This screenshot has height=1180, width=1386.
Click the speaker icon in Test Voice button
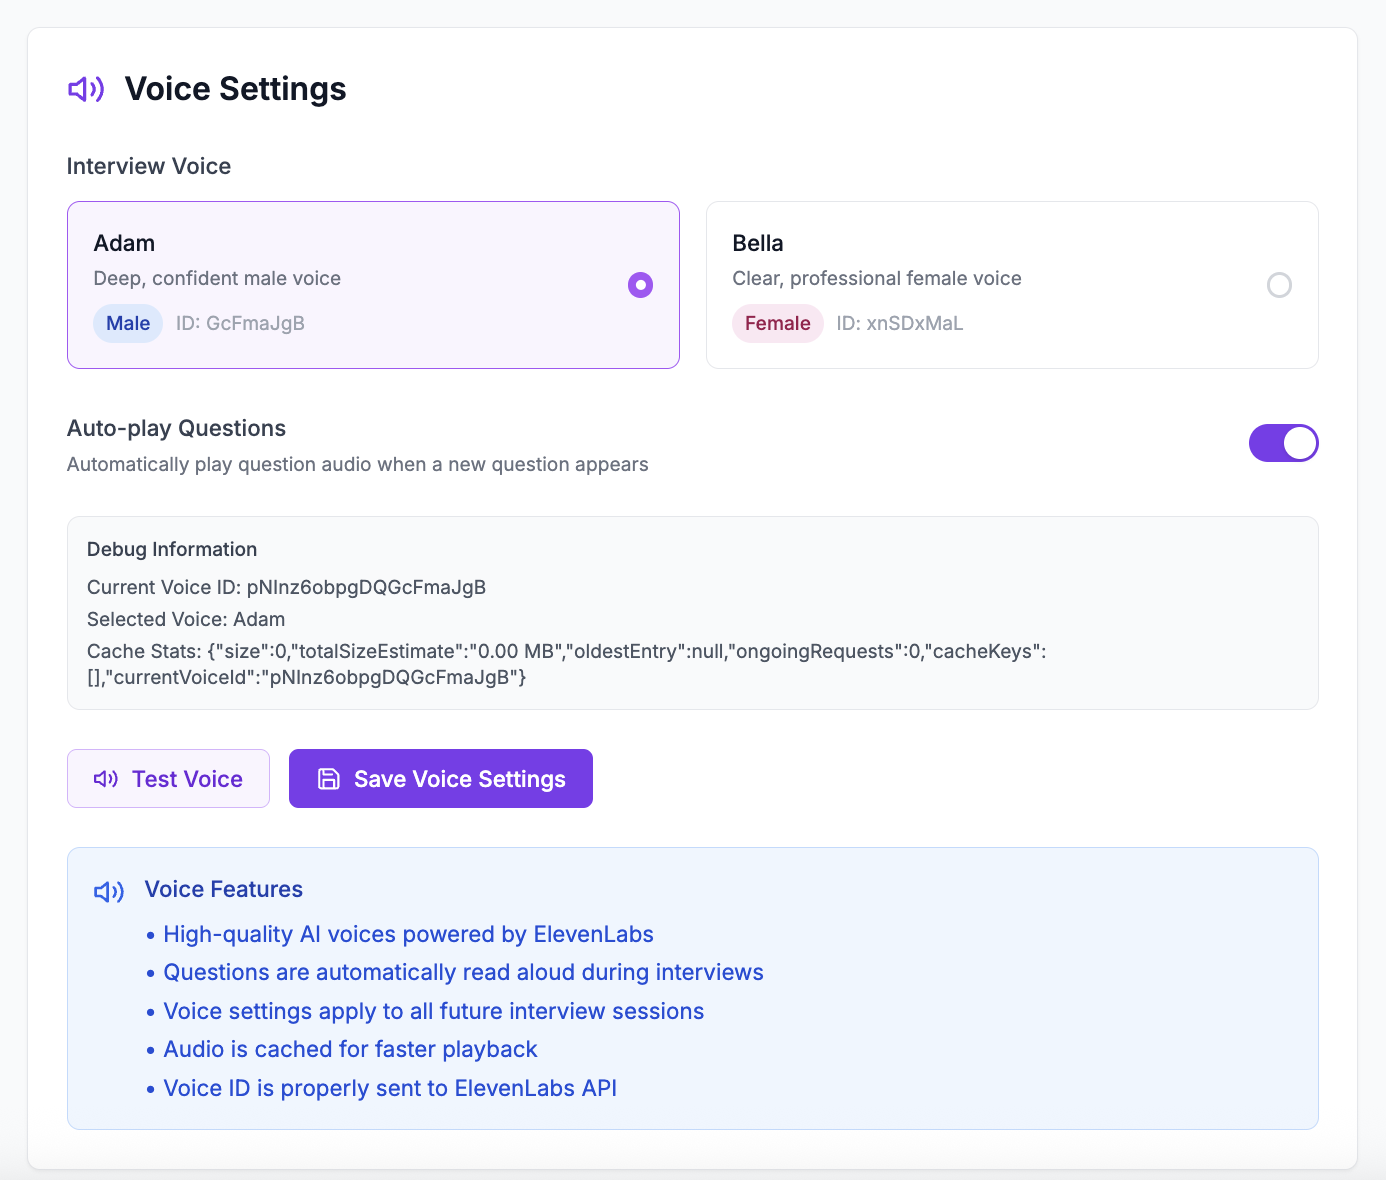pos(106,779)
